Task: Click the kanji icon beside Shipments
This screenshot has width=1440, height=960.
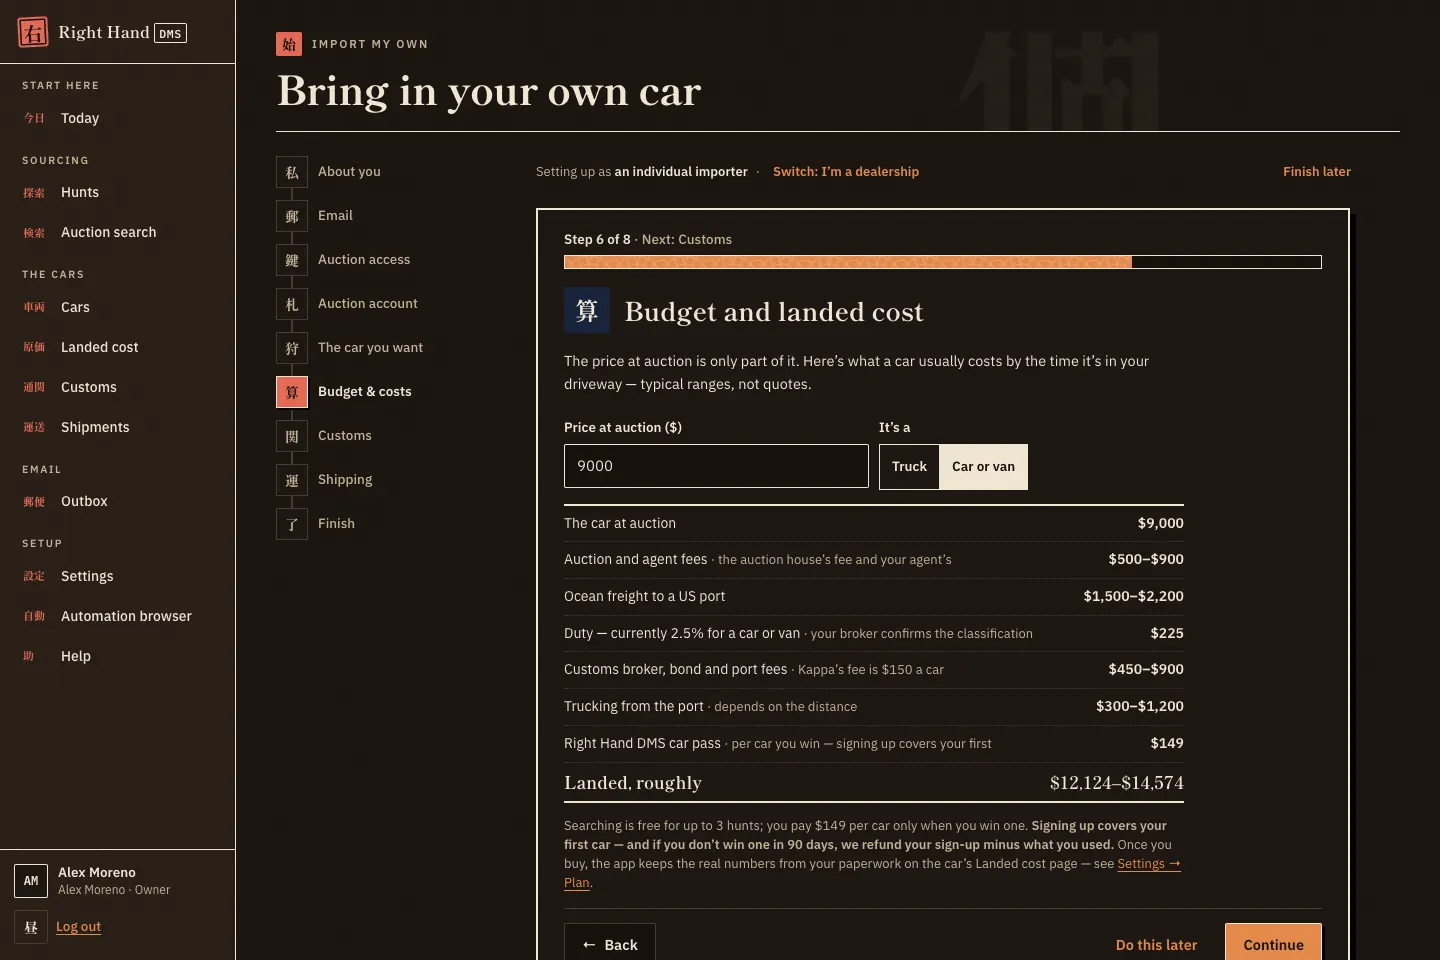Action: 34,428
